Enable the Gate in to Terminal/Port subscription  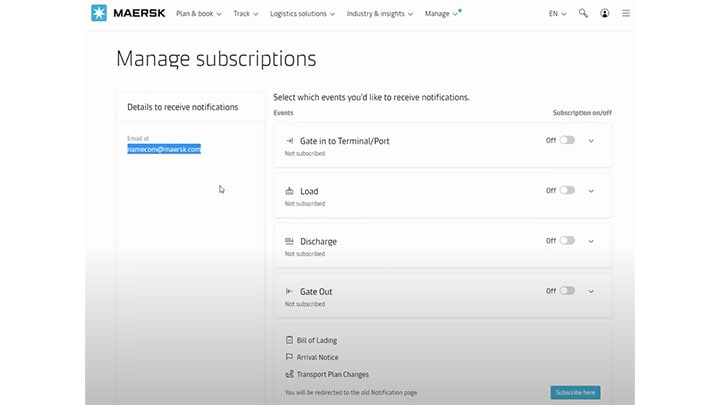click(567, 141)
